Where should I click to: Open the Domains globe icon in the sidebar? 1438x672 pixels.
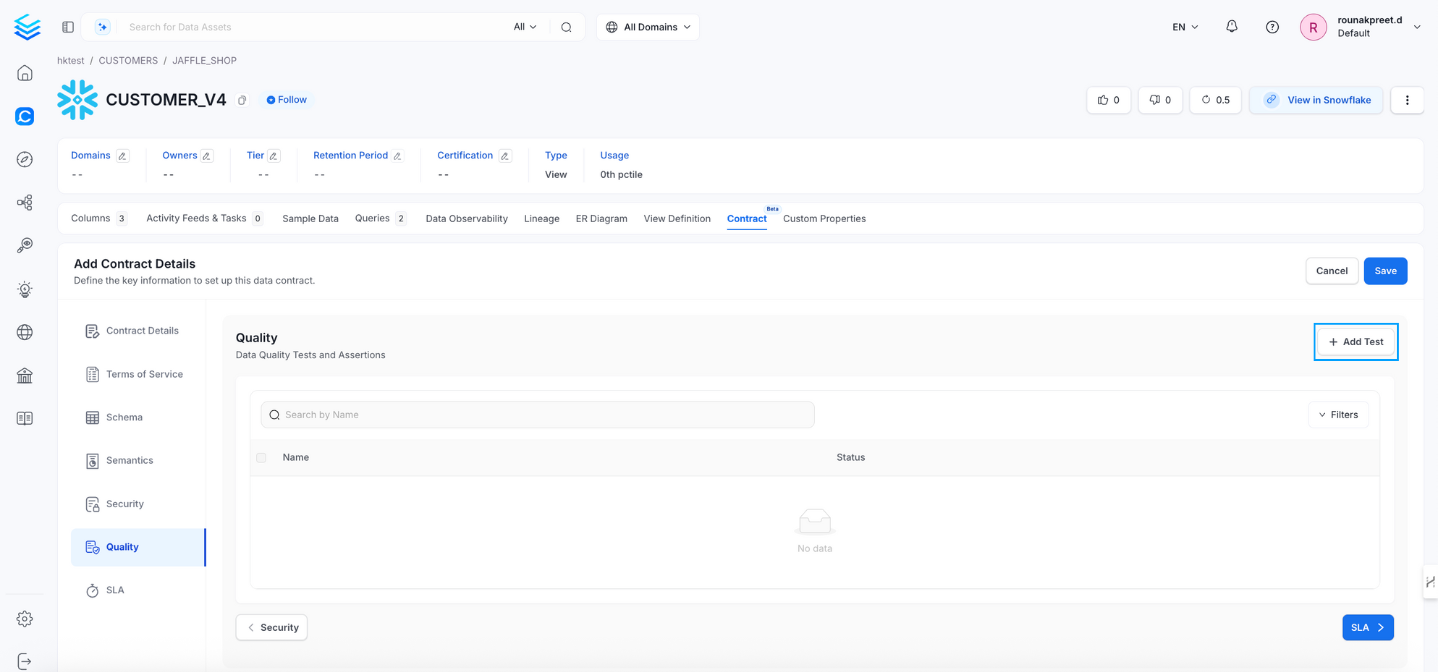pyautogui.click(x=25, y=332)
